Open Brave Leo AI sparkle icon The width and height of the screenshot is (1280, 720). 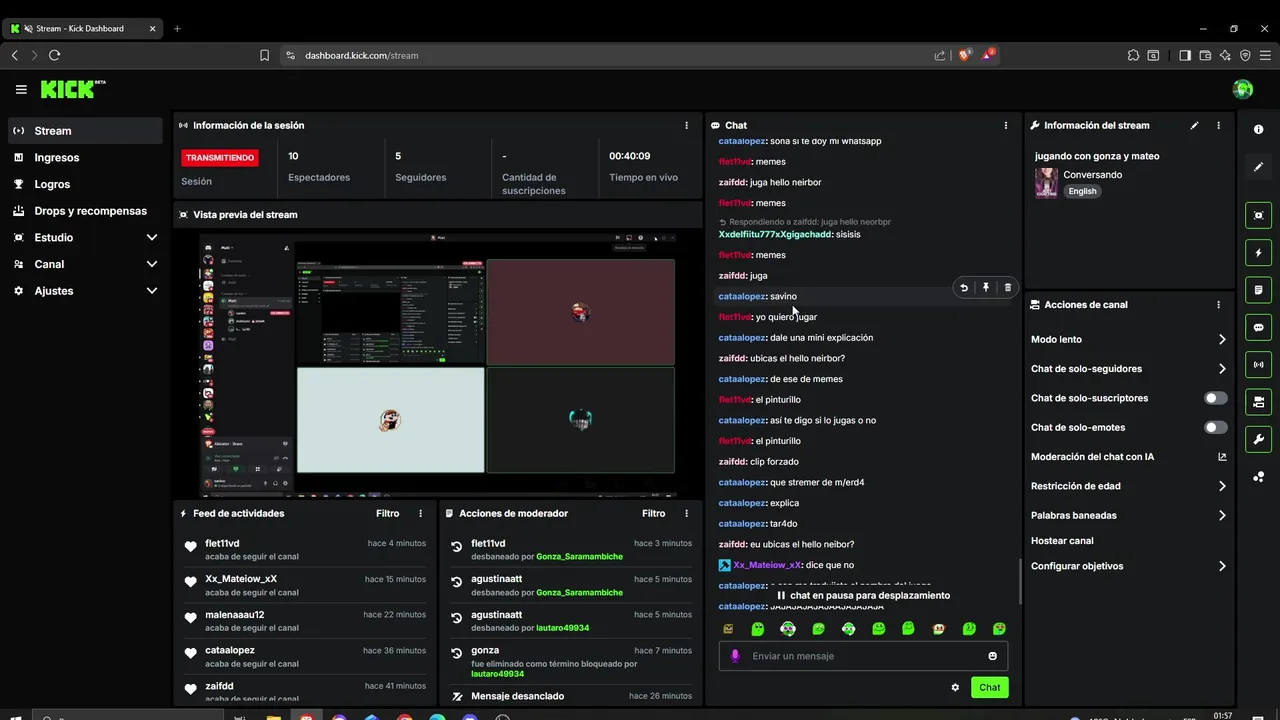pyautogui.click(x=1225, y=55)
